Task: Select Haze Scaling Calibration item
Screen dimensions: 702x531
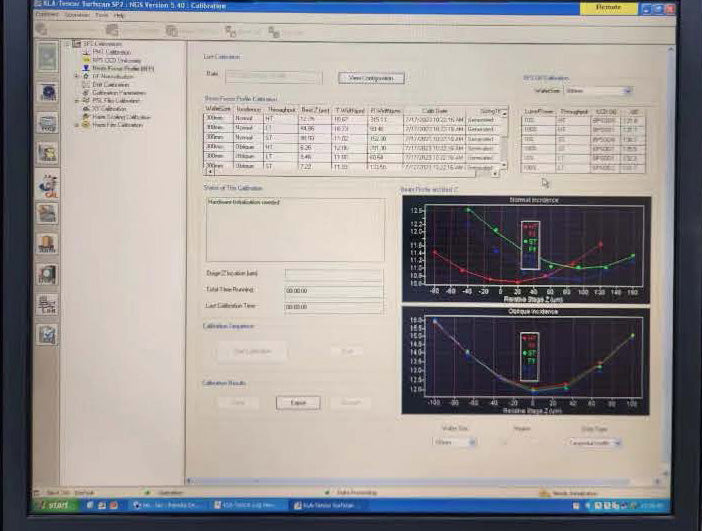Action: [x=122, y=117]
